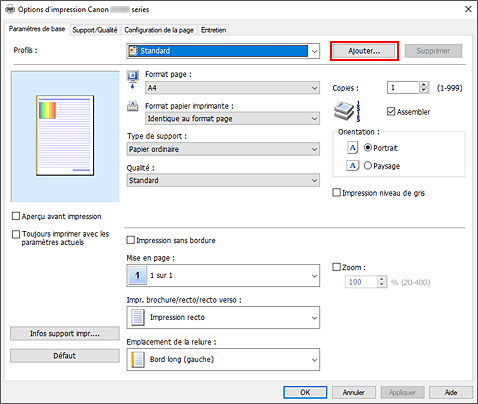The width and height of the screenshot is (478, 404).
Task: Click the Format page icon
Action: point(133,80)
